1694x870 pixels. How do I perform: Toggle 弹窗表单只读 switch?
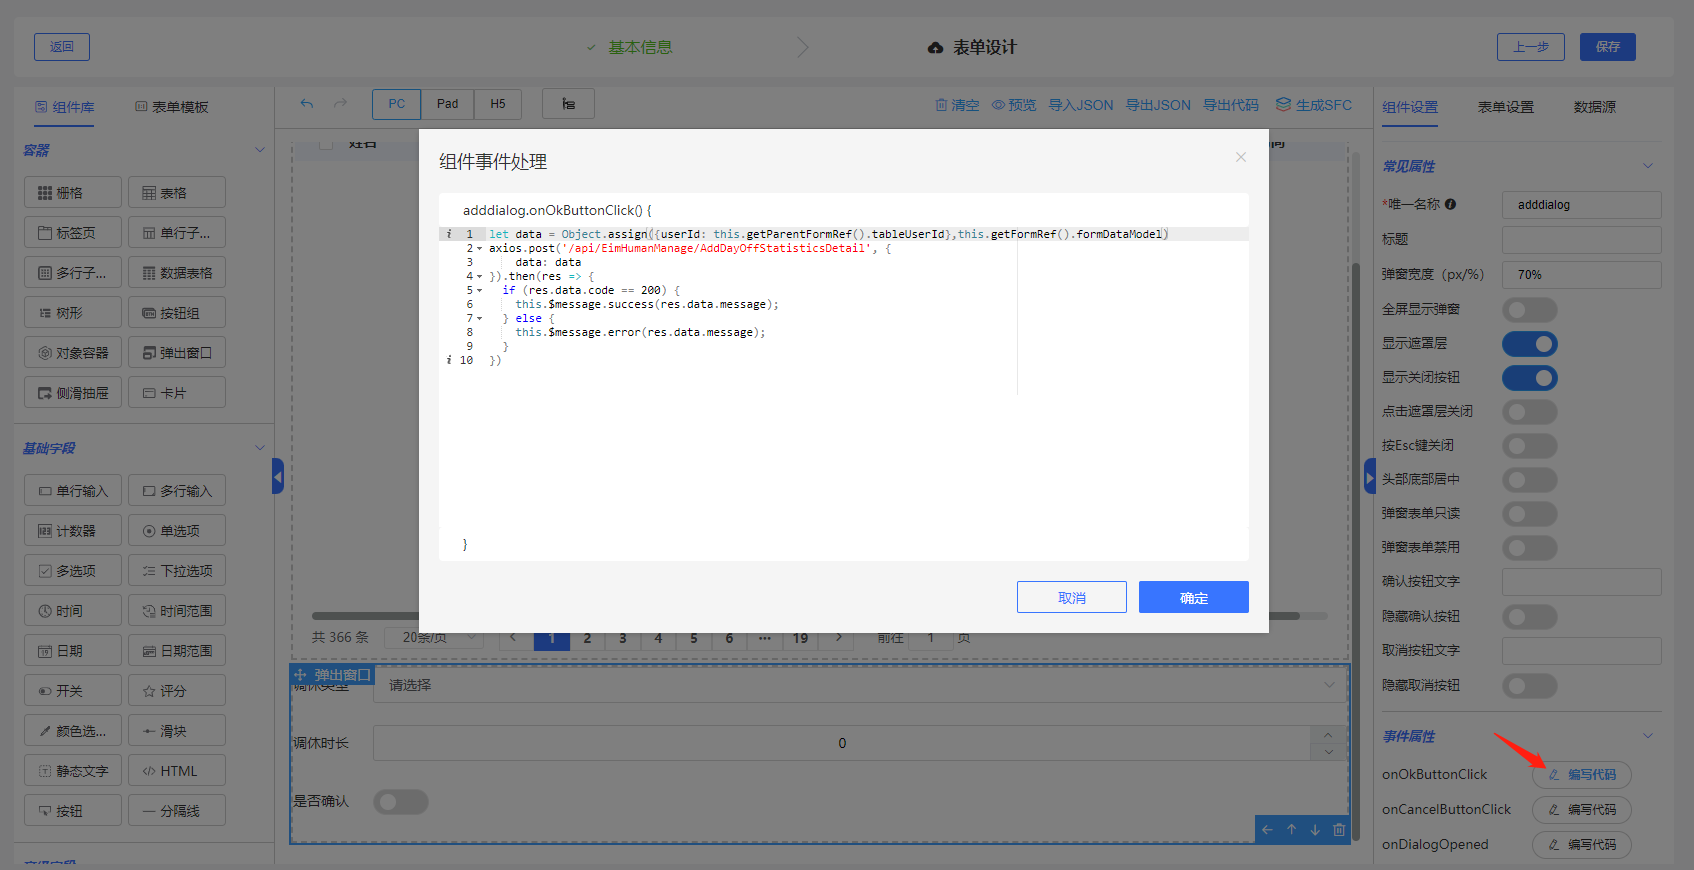pyautogui.click(x=1529, y=513)
